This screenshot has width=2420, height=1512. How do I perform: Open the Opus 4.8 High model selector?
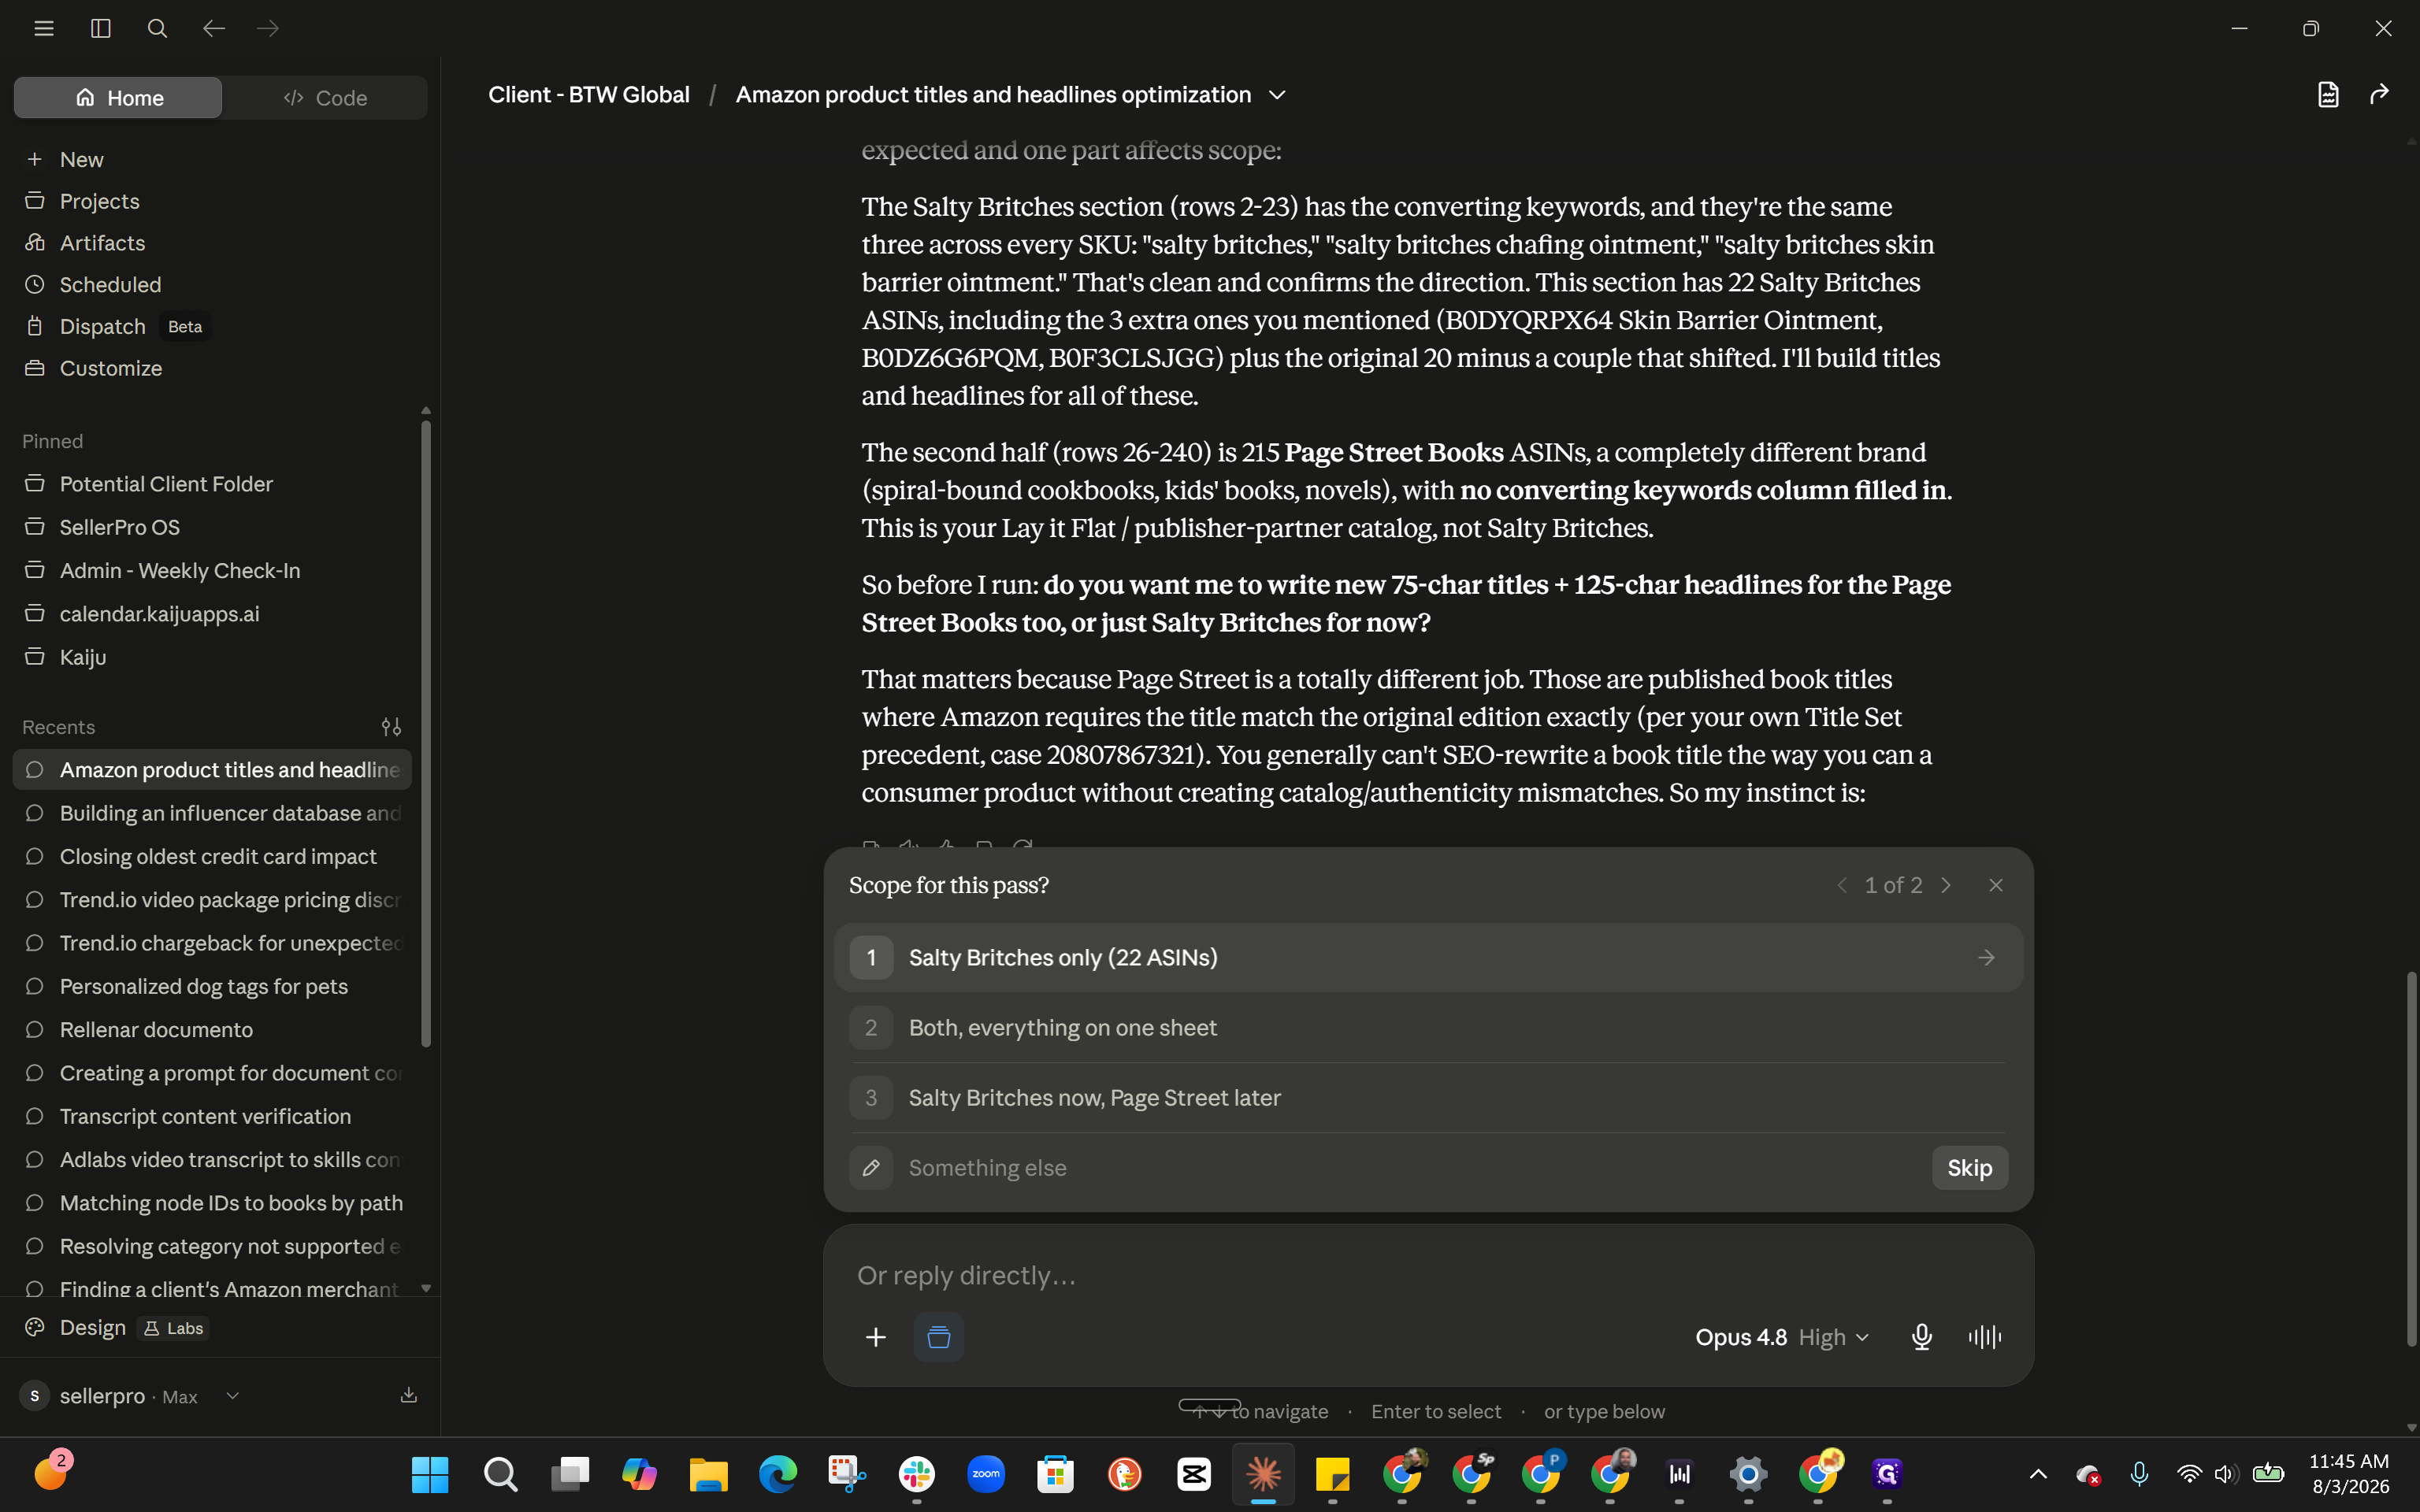1781,1337
